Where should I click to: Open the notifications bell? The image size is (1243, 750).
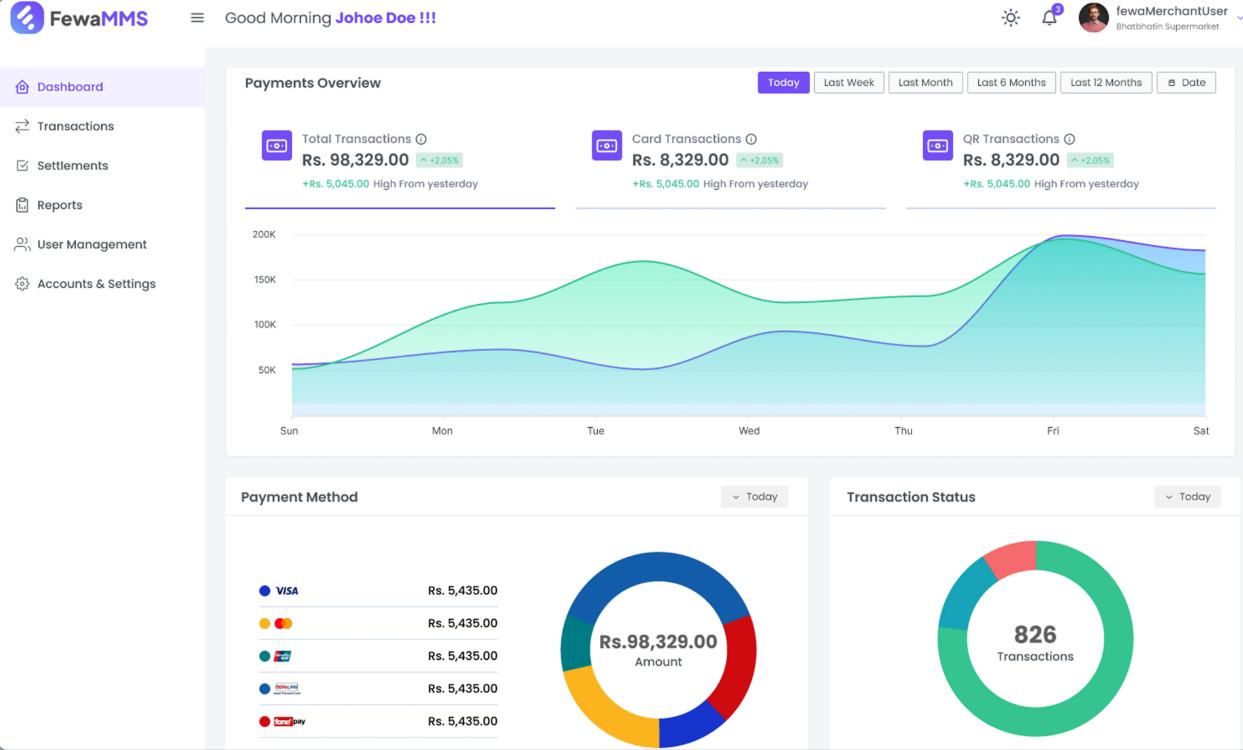(x=1048, y=17)
